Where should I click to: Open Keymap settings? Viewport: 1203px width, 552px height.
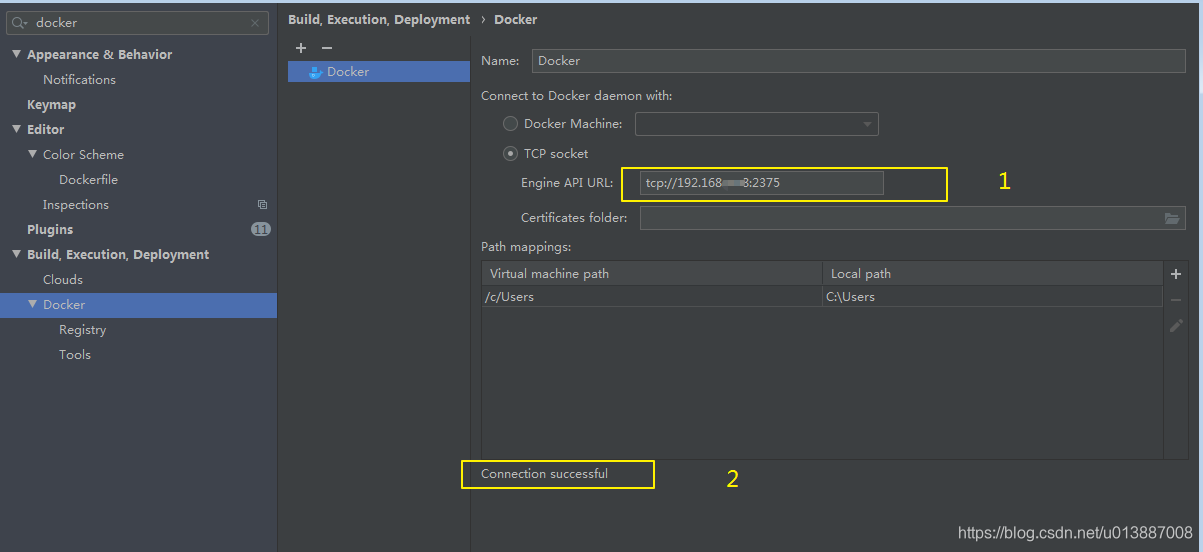tap(51, 104)
